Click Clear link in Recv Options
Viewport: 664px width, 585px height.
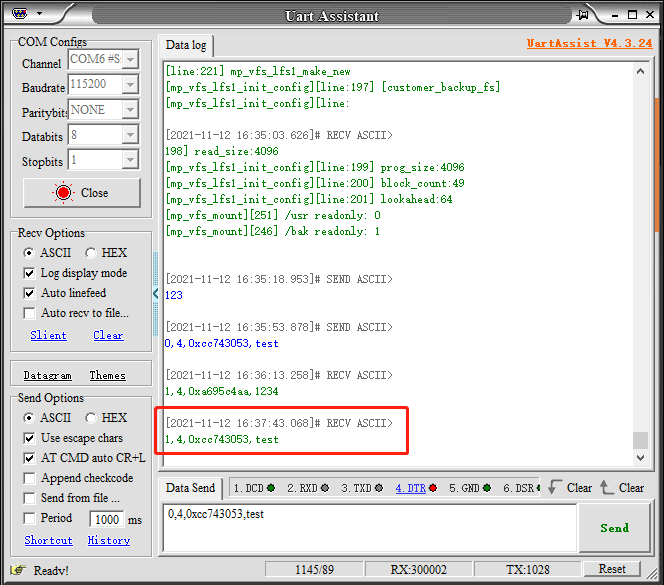tap(108, 335)
